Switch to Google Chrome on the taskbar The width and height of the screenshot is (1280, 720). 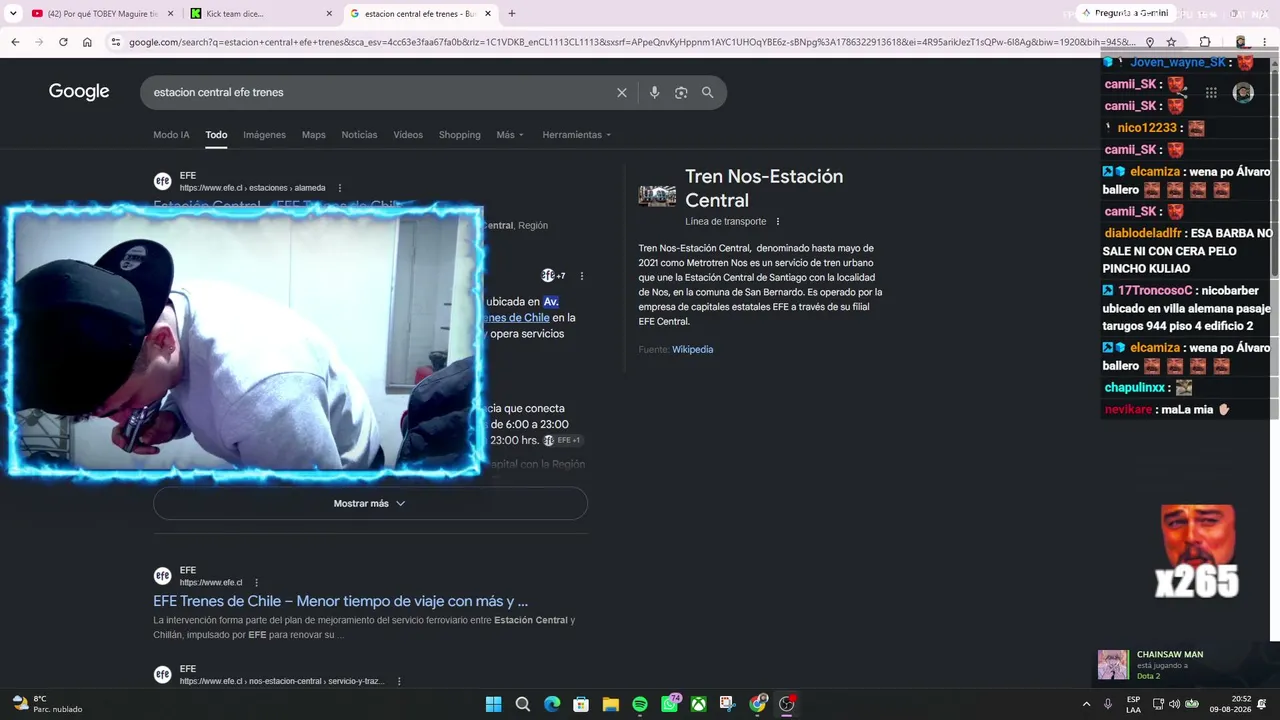point(757,704)
